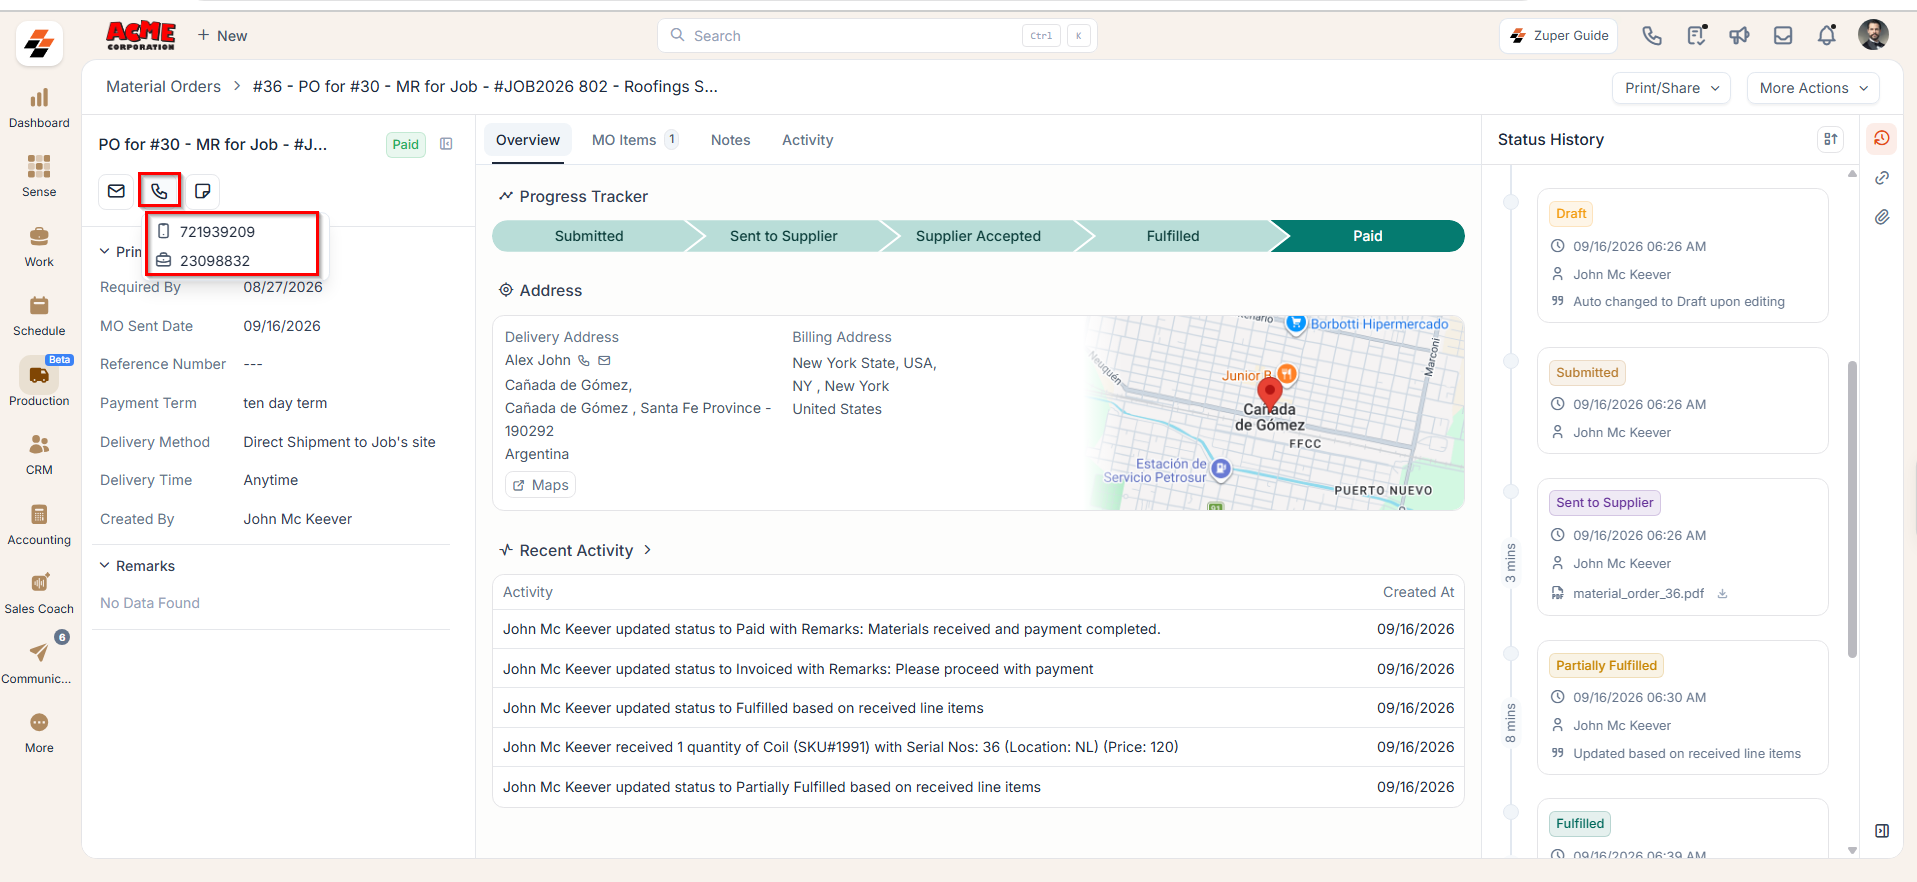Open the user profile avatar
1917x882 pixels.
(1873, 35)
